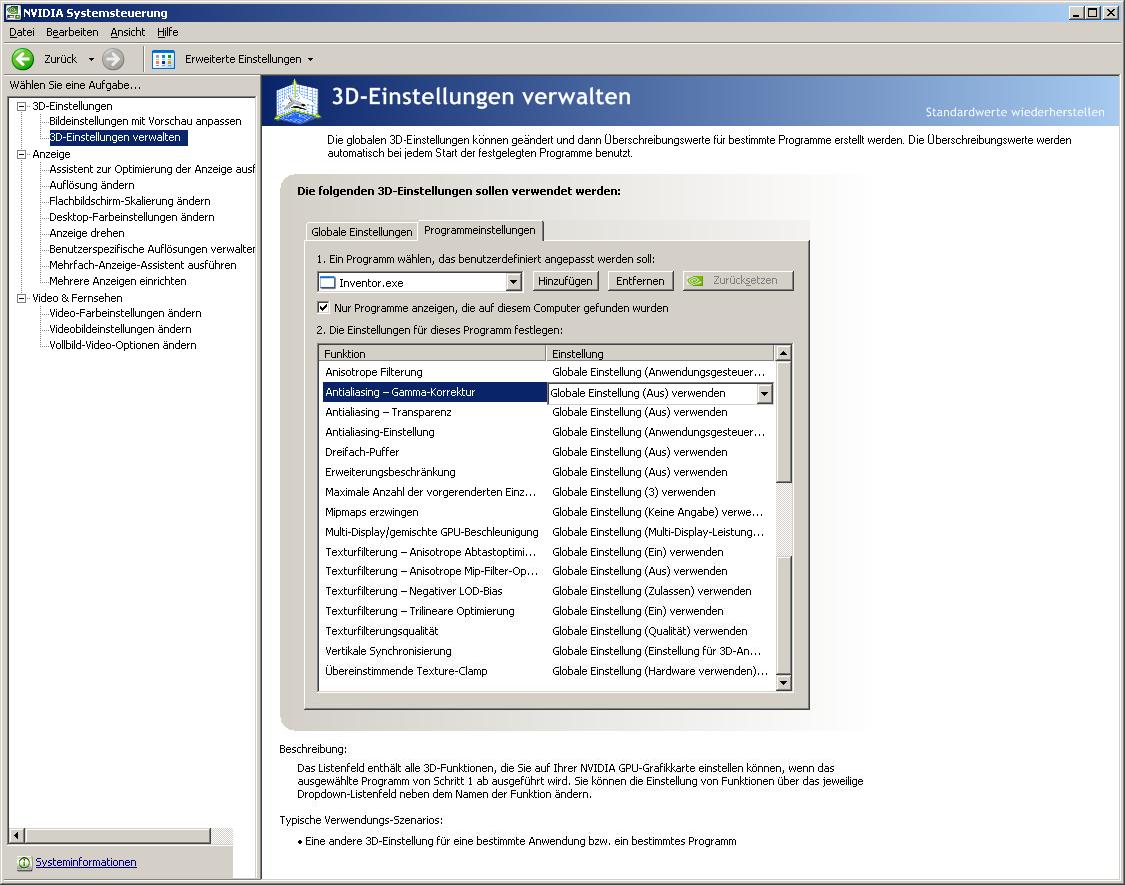
Task: Click the Funktion column header
Action: (433, 353)
